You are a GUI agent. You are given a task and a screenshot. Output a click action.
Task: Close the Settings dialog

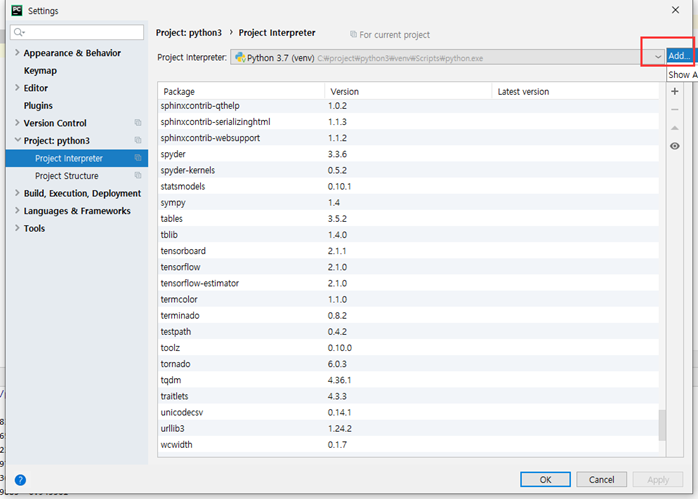tap(675, 10)
